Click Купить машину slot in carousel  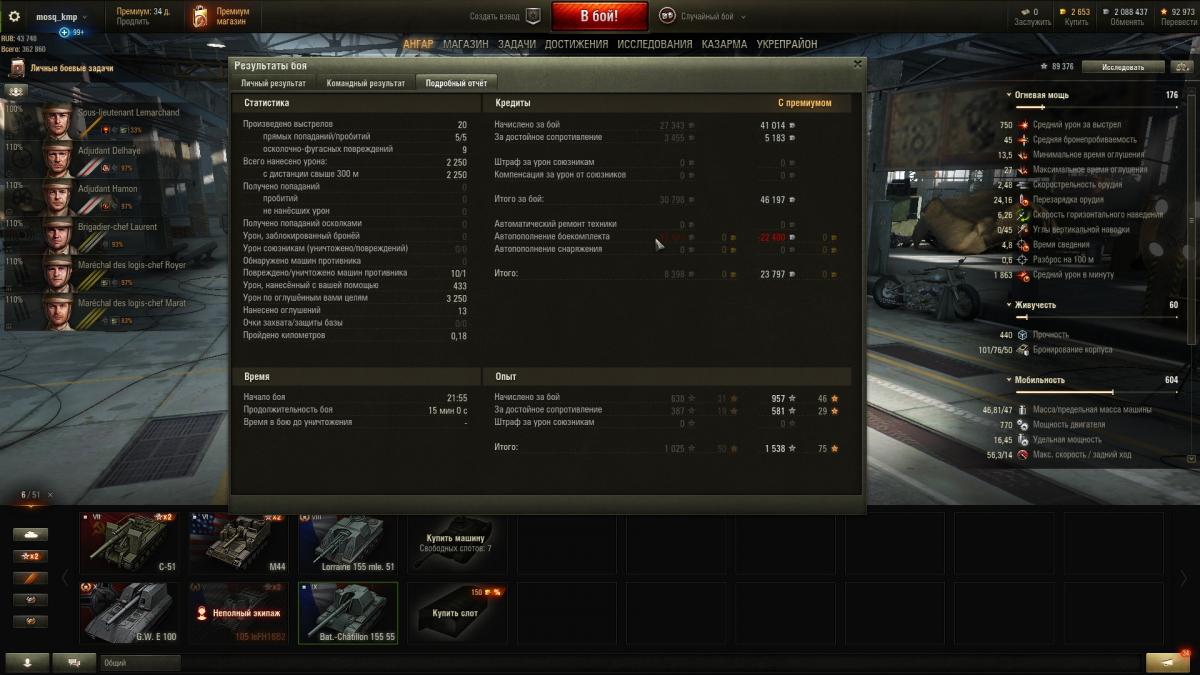click(459, 543)
